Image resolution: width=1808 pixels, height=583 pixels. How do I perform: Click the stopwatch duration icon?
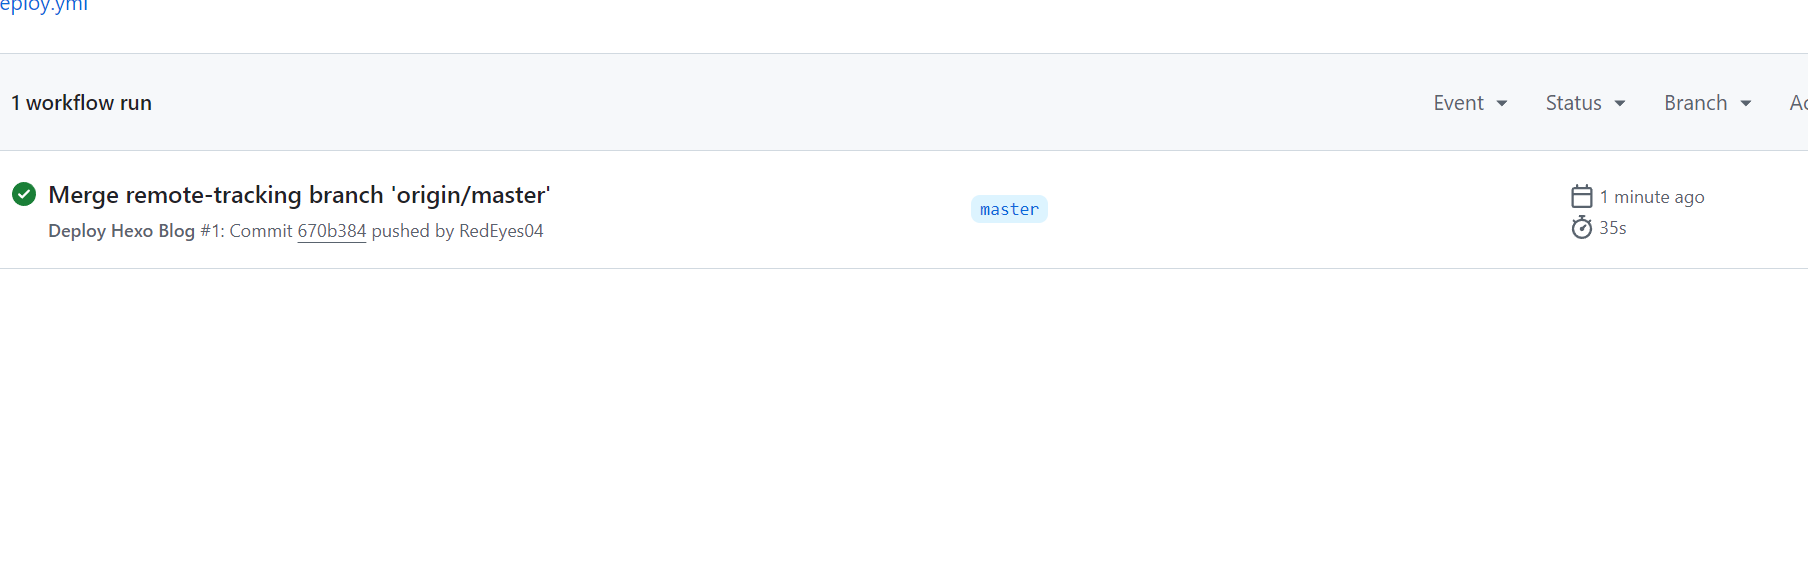(1581, 228)
